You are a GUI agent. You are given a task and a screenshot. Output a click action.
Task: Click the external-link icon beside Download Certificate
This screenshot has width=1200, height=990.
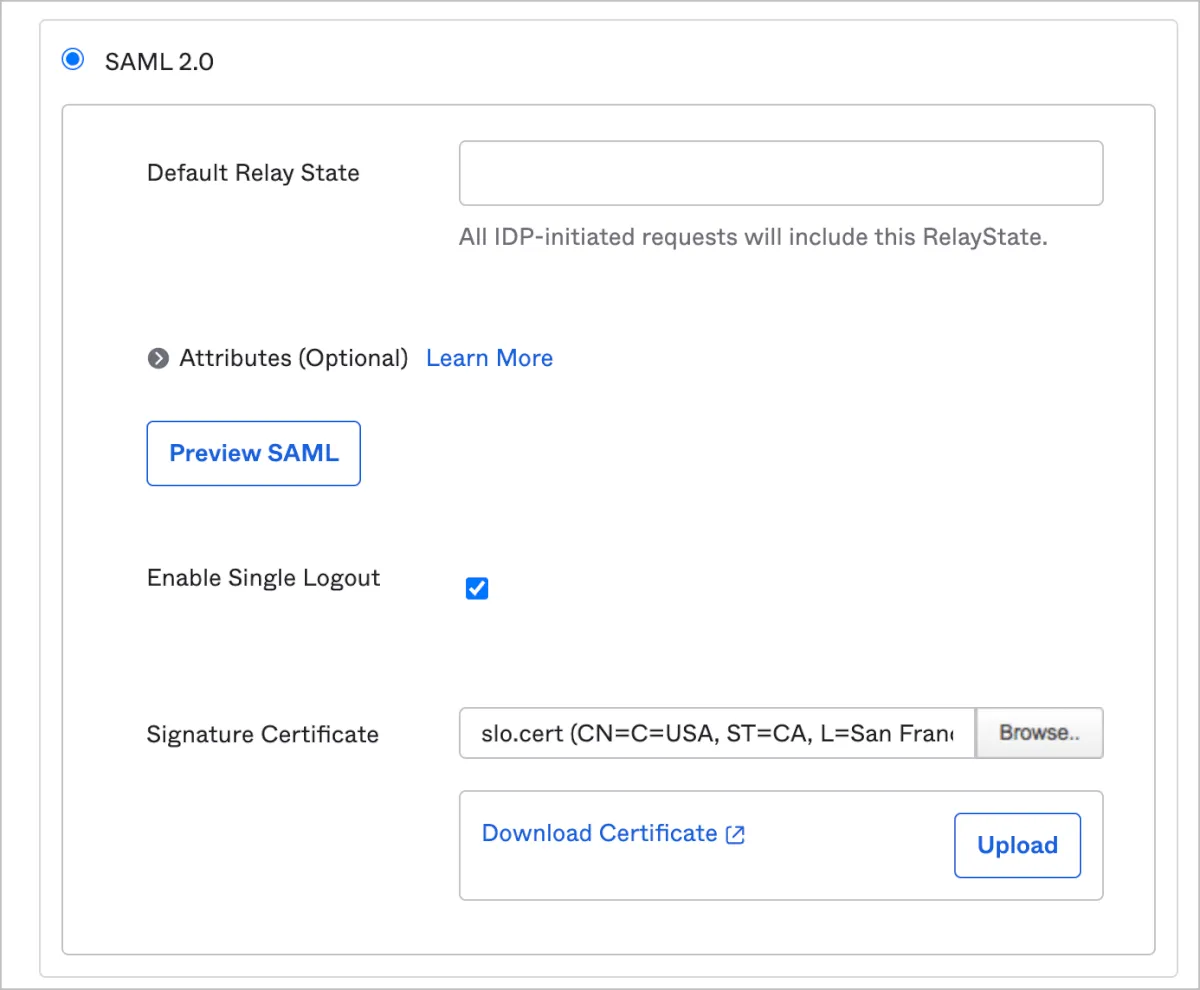(735, 835)
